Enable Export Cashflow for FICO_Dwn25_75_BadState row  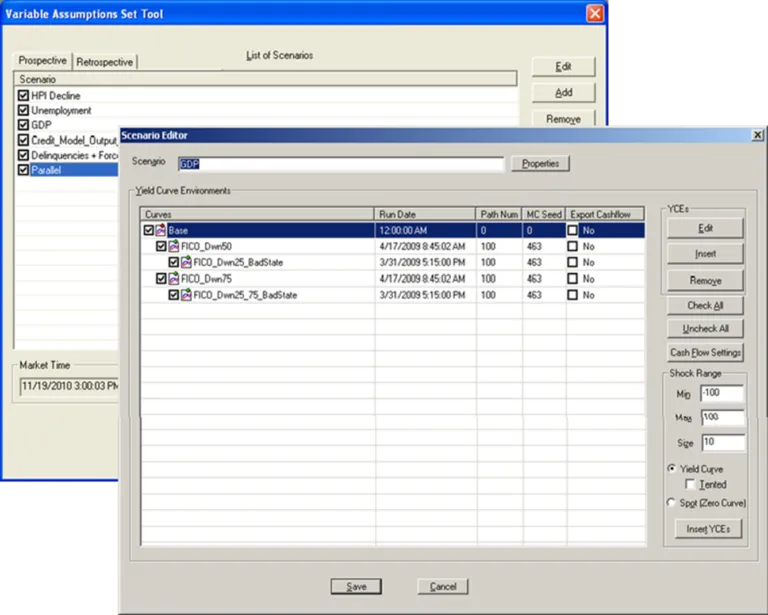point(572,295)
